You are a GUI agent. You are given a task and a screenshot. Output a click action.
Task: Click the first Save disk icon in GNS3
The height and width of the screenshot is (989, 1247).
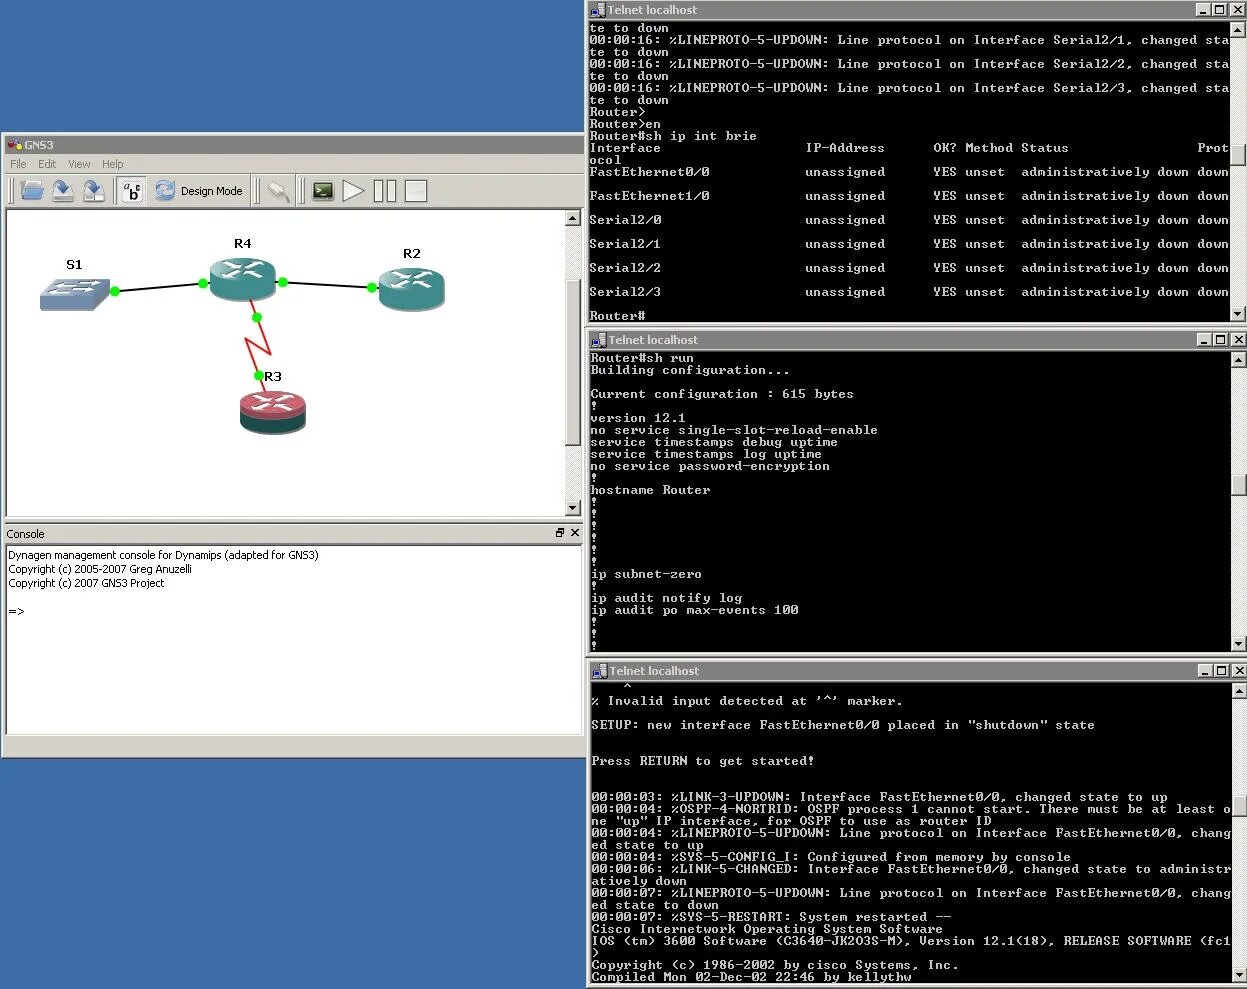click(63, 190)
